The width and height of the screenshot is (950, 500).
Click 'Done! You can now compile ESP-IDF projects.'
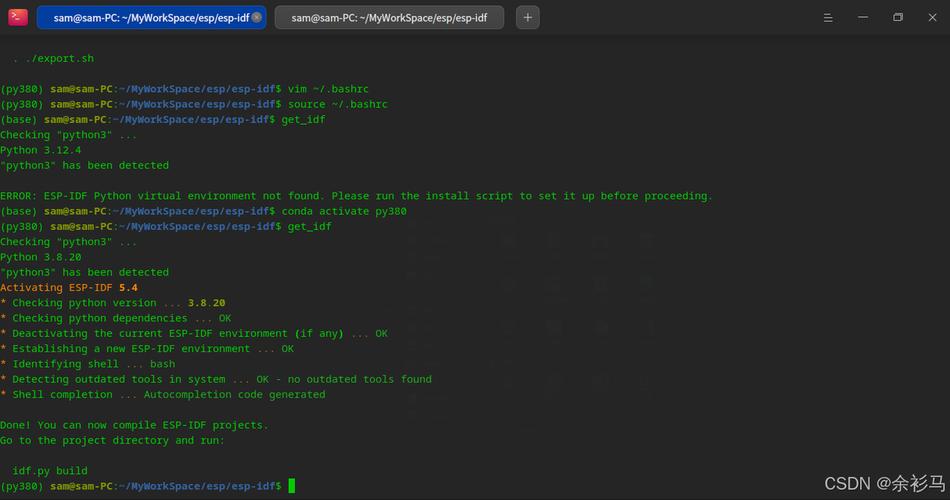pyautogui.click(x=135, y=425)
